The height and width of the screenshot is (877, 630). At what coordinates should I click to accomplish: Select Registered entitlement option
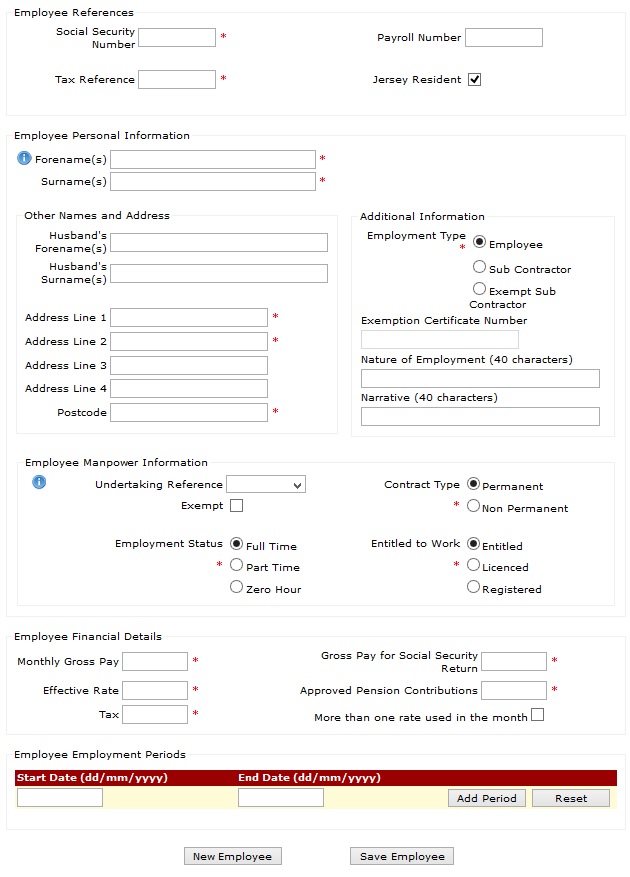tap(473, 587)
